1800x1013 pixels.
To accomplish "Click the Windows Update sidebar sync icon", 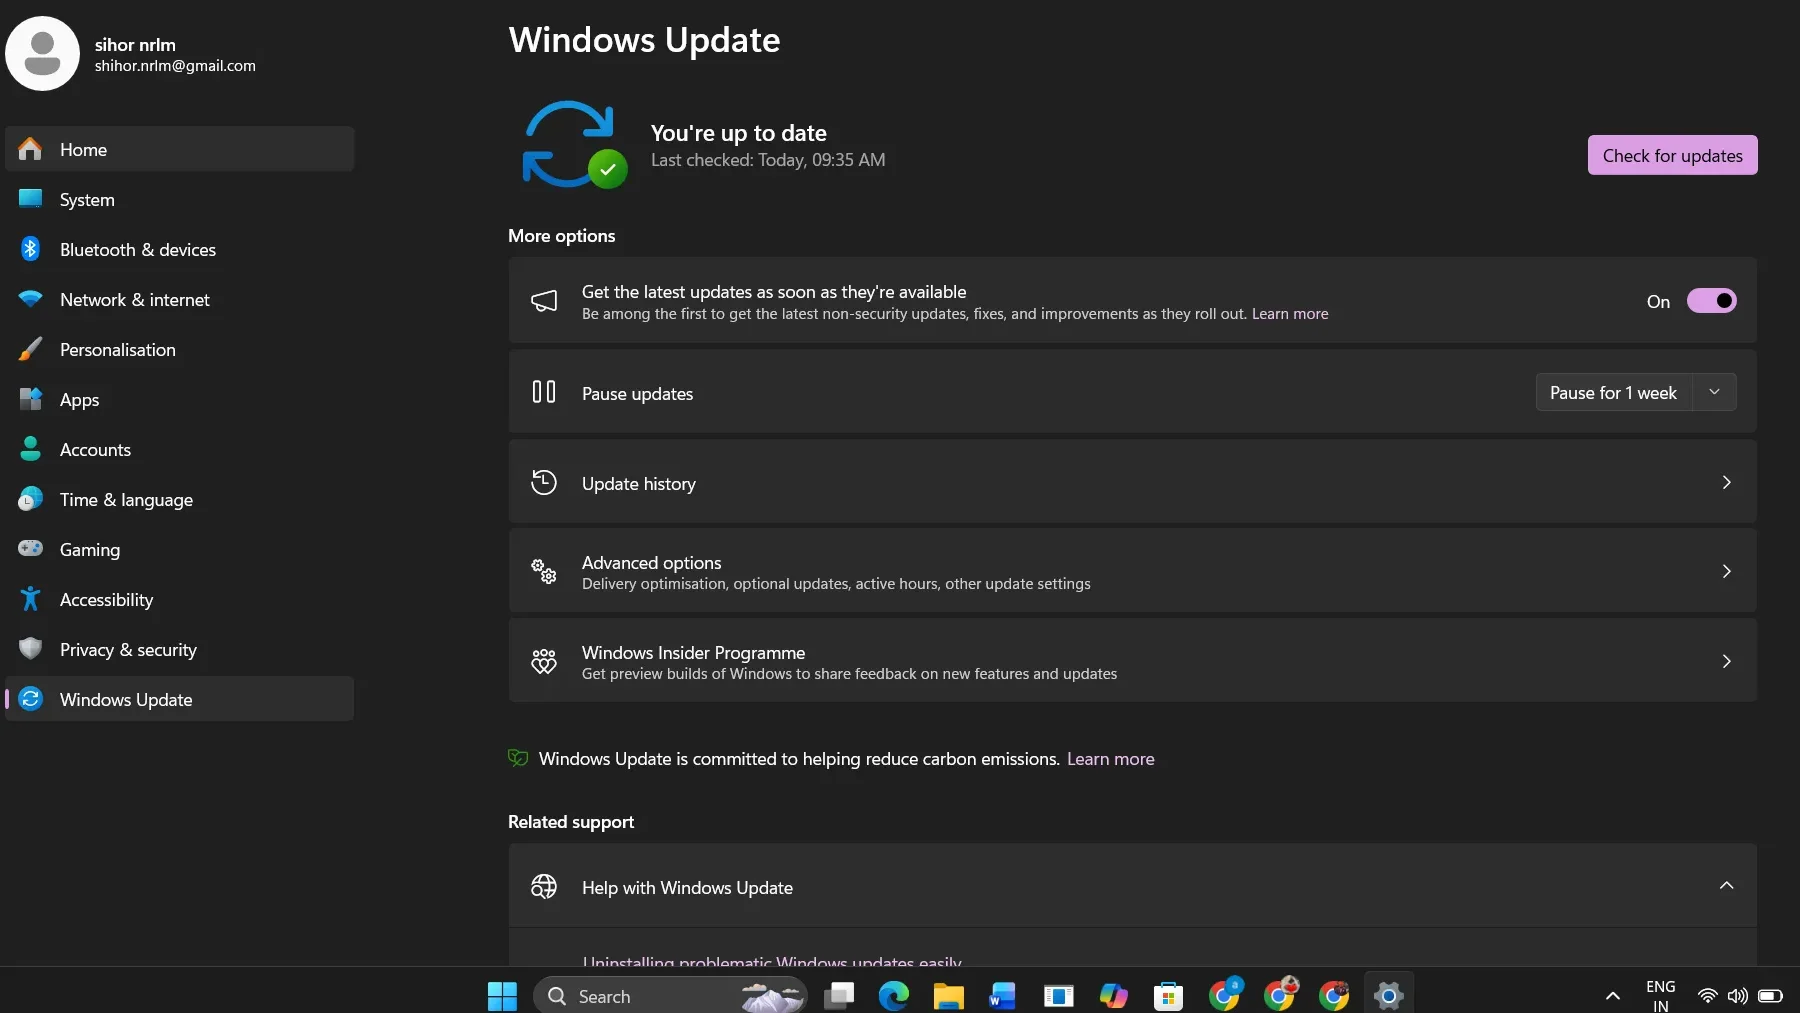I will [31, 699].
